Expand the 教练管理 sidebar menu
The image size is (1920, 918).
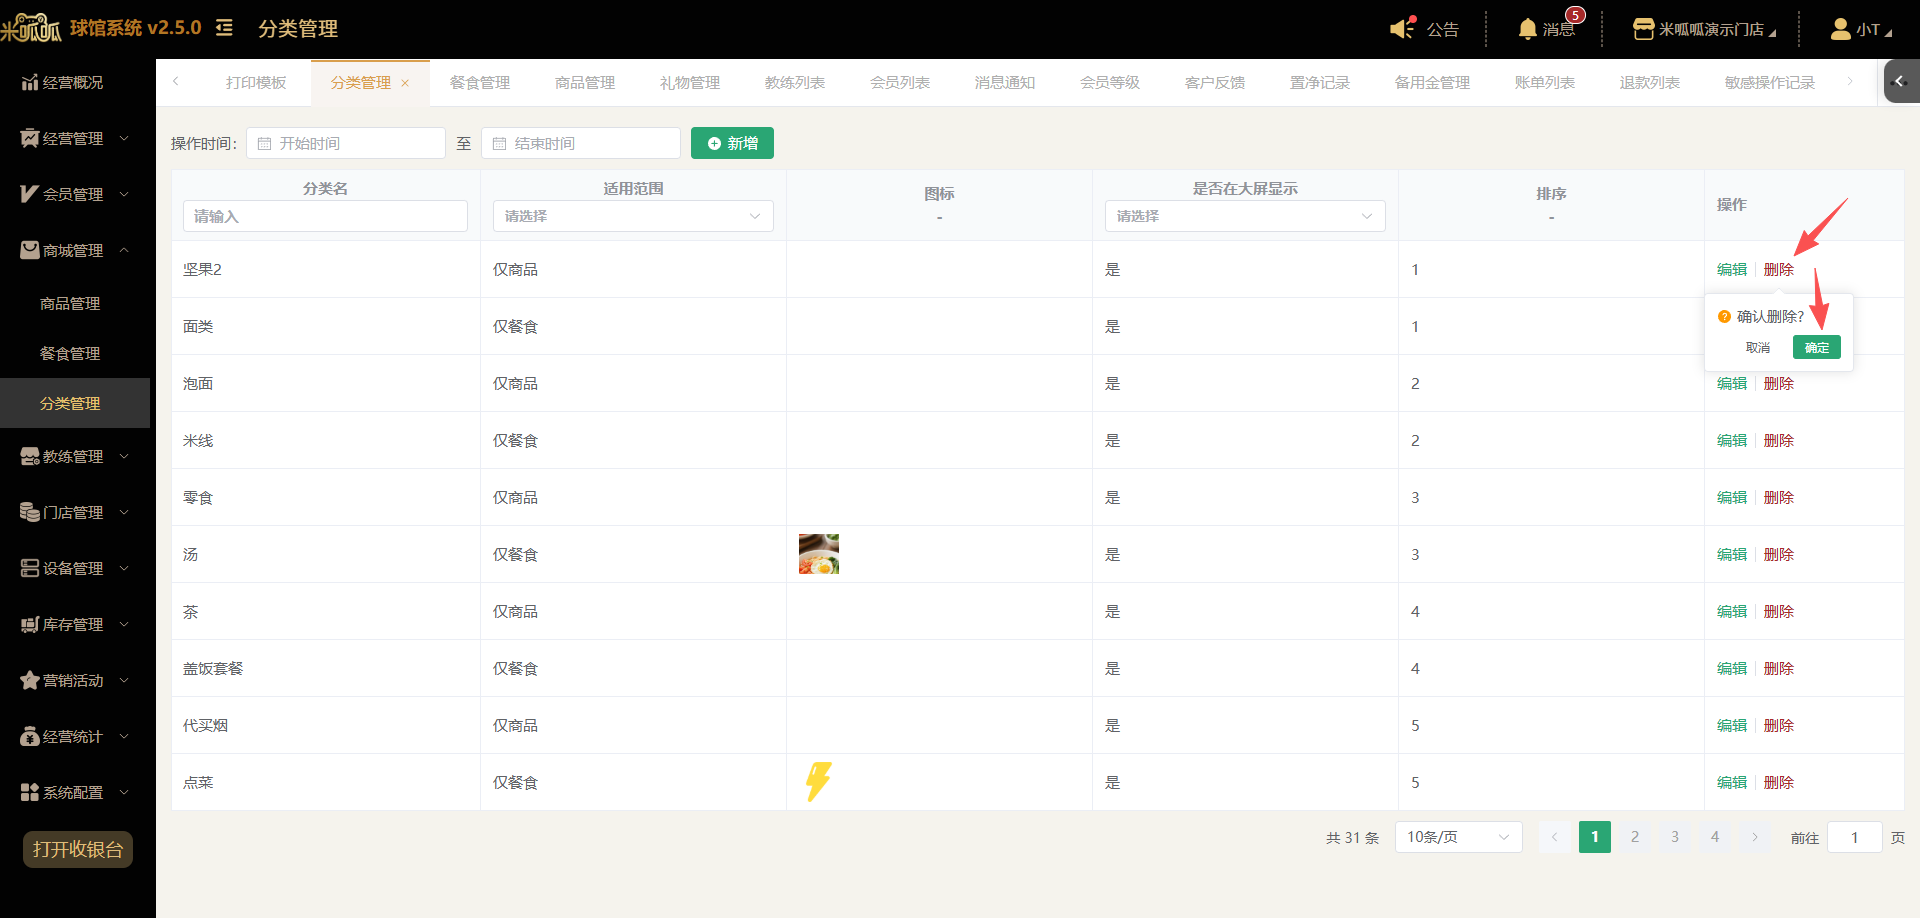[x=75, y=456]
